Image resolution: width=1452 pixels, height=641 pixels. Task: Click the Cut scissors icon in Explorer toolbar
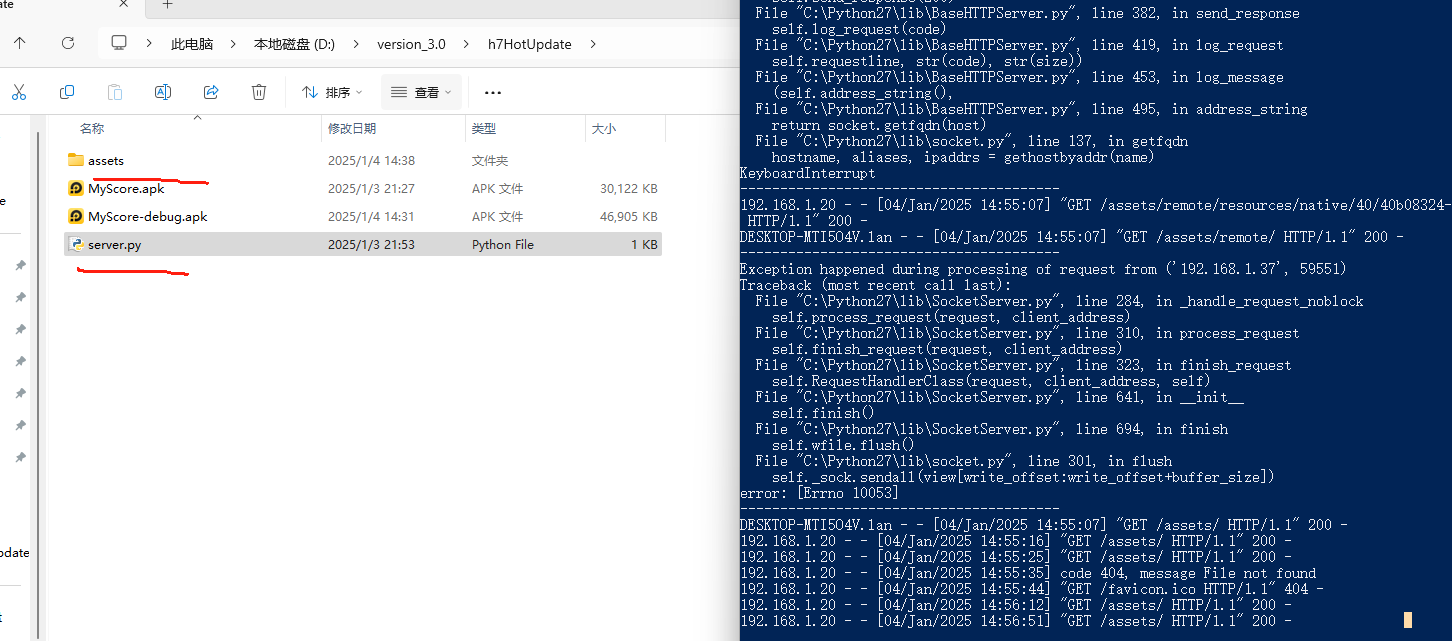click(19, 92)
